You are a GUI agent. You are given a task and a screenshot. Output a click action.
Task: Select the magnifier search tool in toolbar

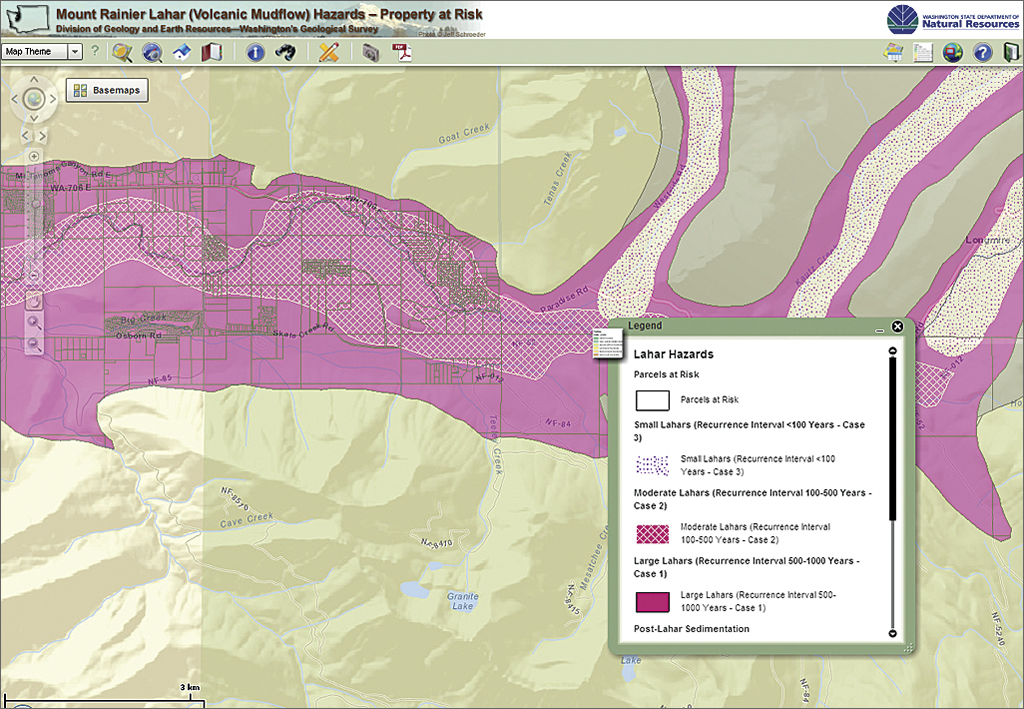pyautogui.click(x=123, y=53)
